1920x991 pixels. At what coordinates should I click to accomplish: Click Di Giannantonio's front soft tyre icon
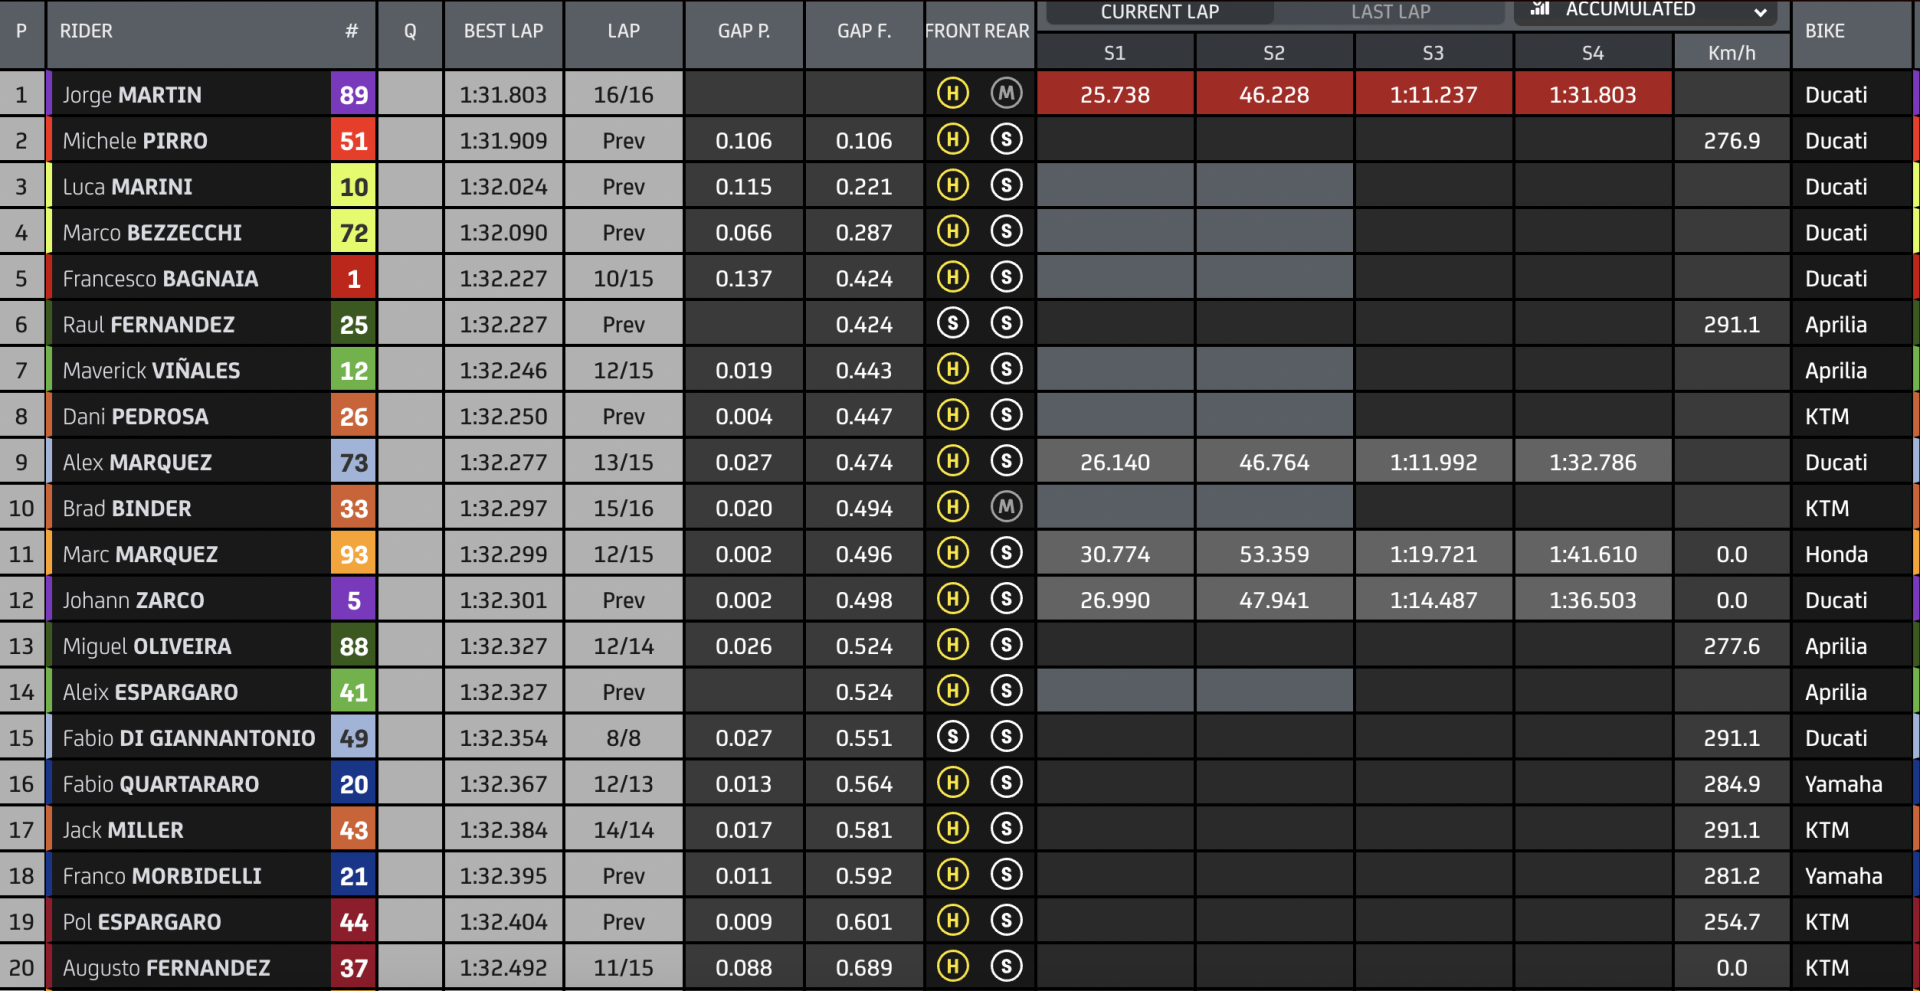[952, 738]
